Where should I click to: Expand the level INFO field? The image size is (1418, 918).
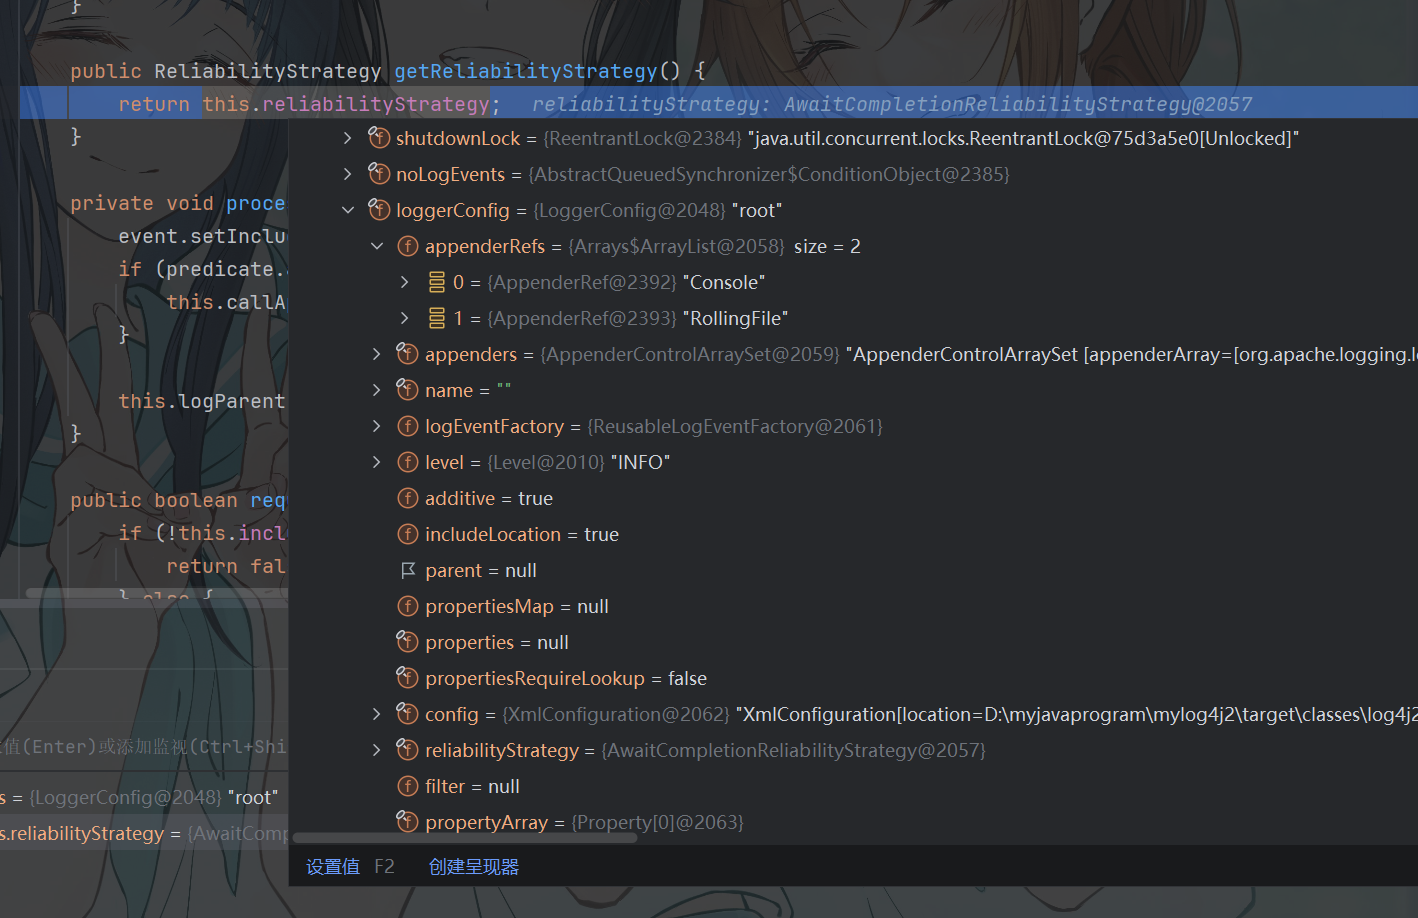click(376, 462)
